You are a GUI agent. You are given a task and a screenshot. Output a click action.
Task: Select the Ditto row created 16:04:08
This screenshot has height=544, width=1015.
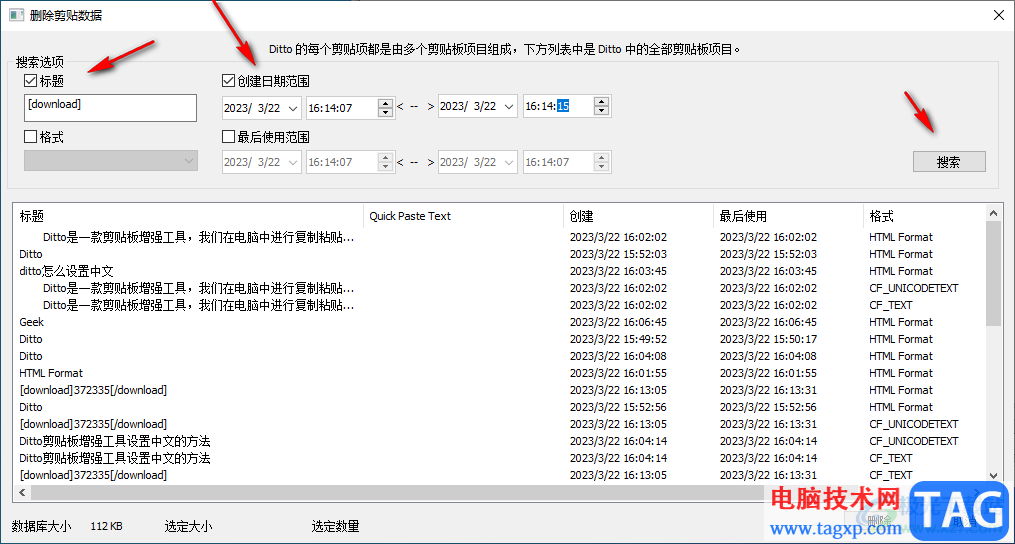(x=499, y=356)
